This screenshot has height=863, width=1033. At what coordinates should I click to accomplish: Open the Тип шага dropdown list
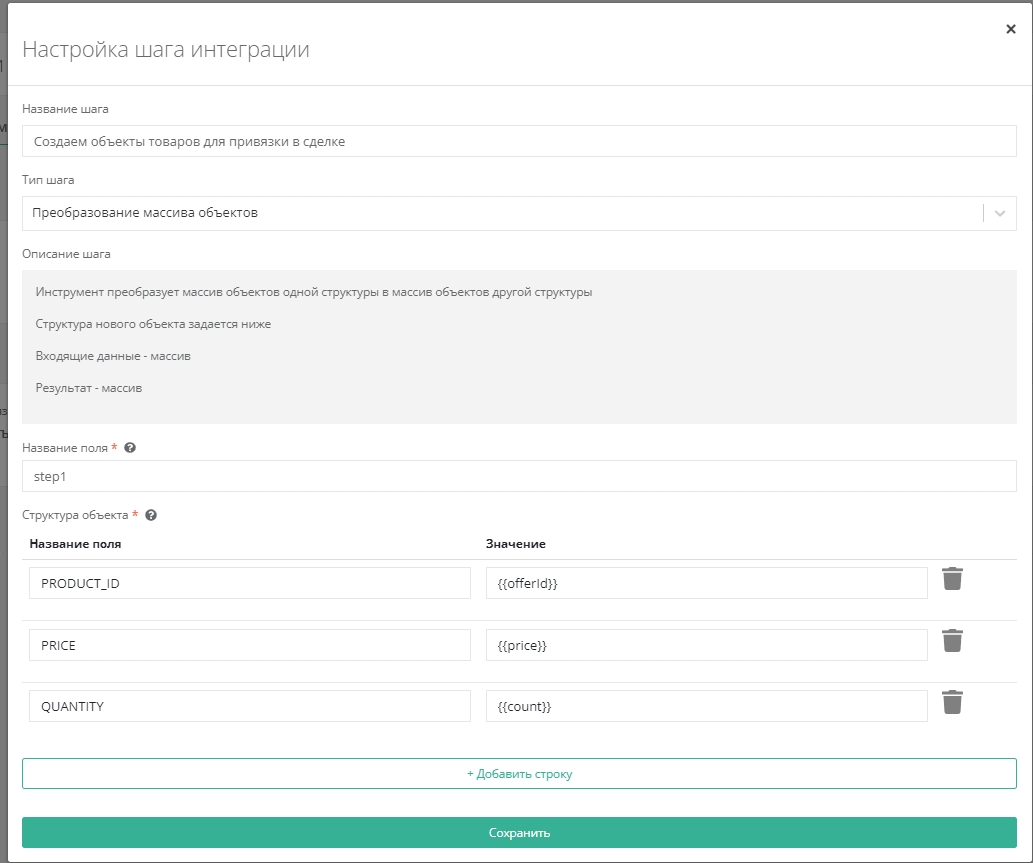pyautogui.click(x=500, y=213)
